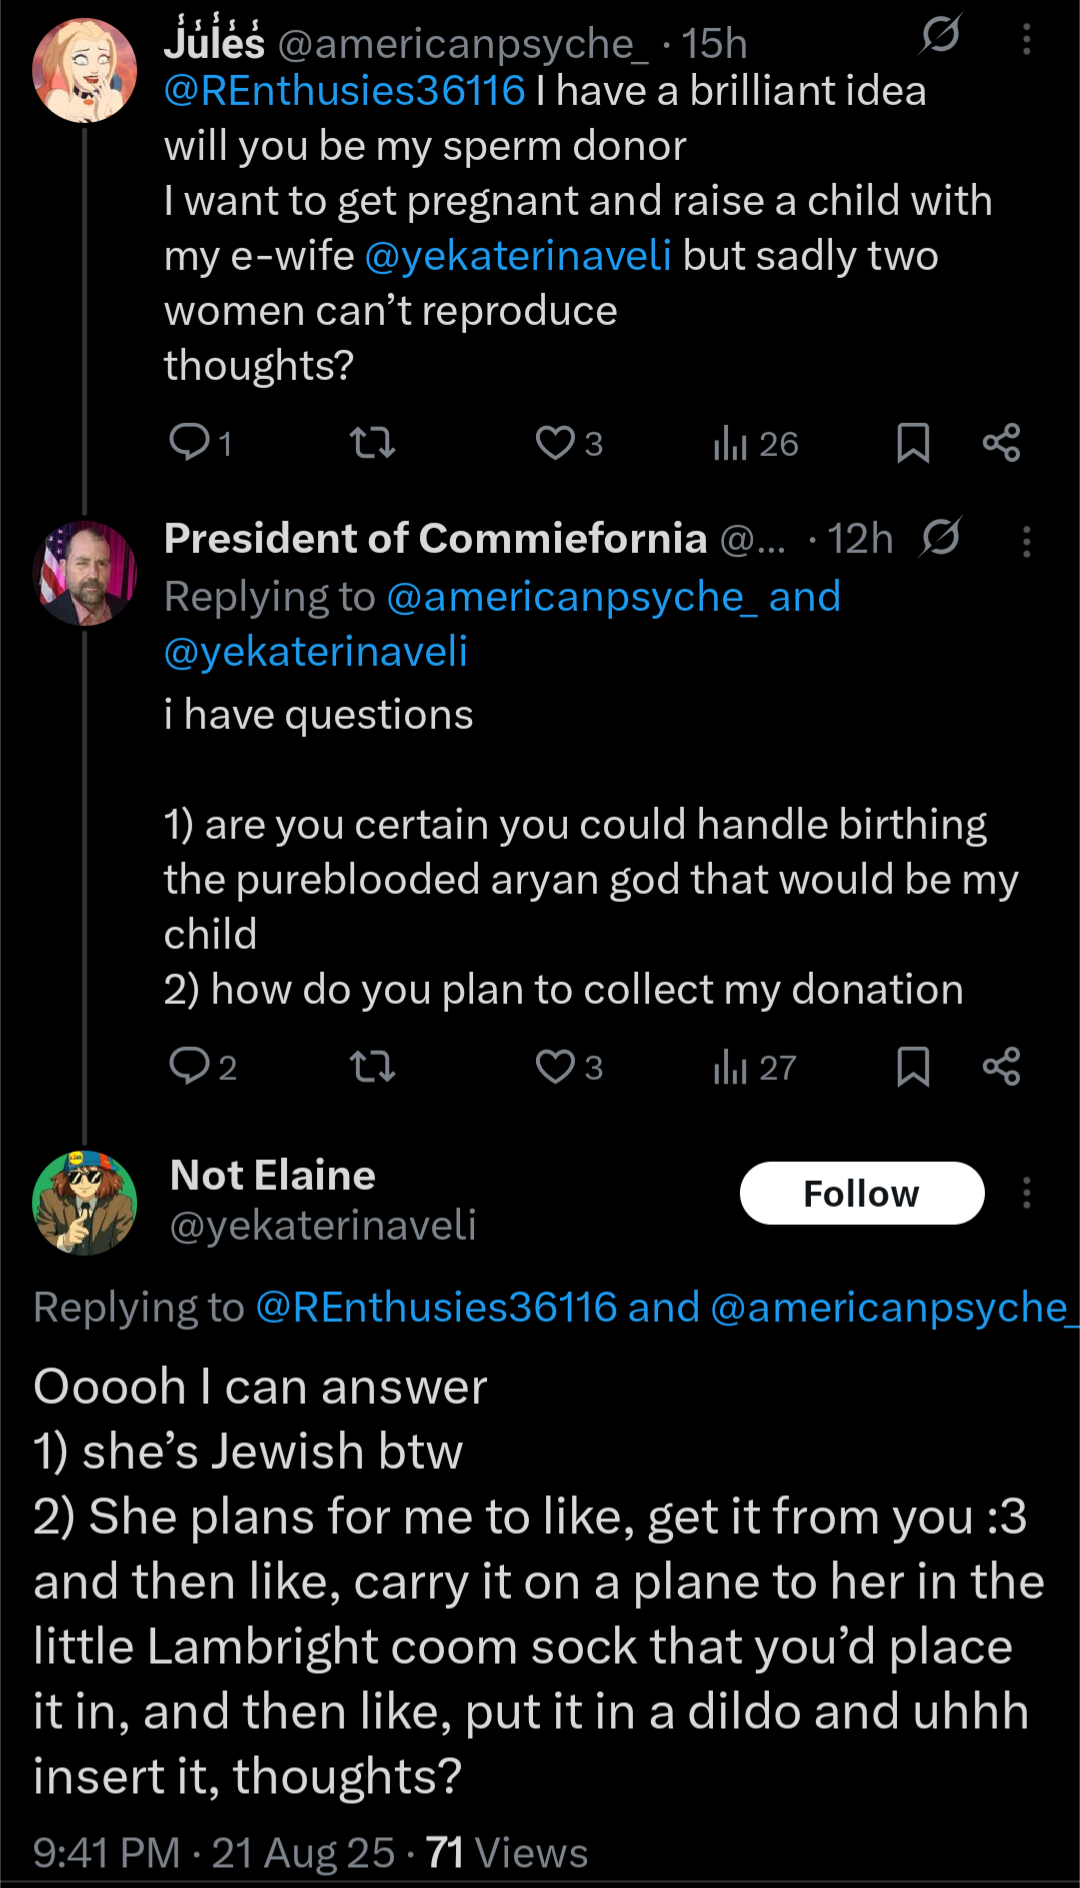Open Not Elaine's profile avatar
Image resolution: width=1080 pixels, height=1888 pixels.
pyautogui.click(x=85, y=1202)
